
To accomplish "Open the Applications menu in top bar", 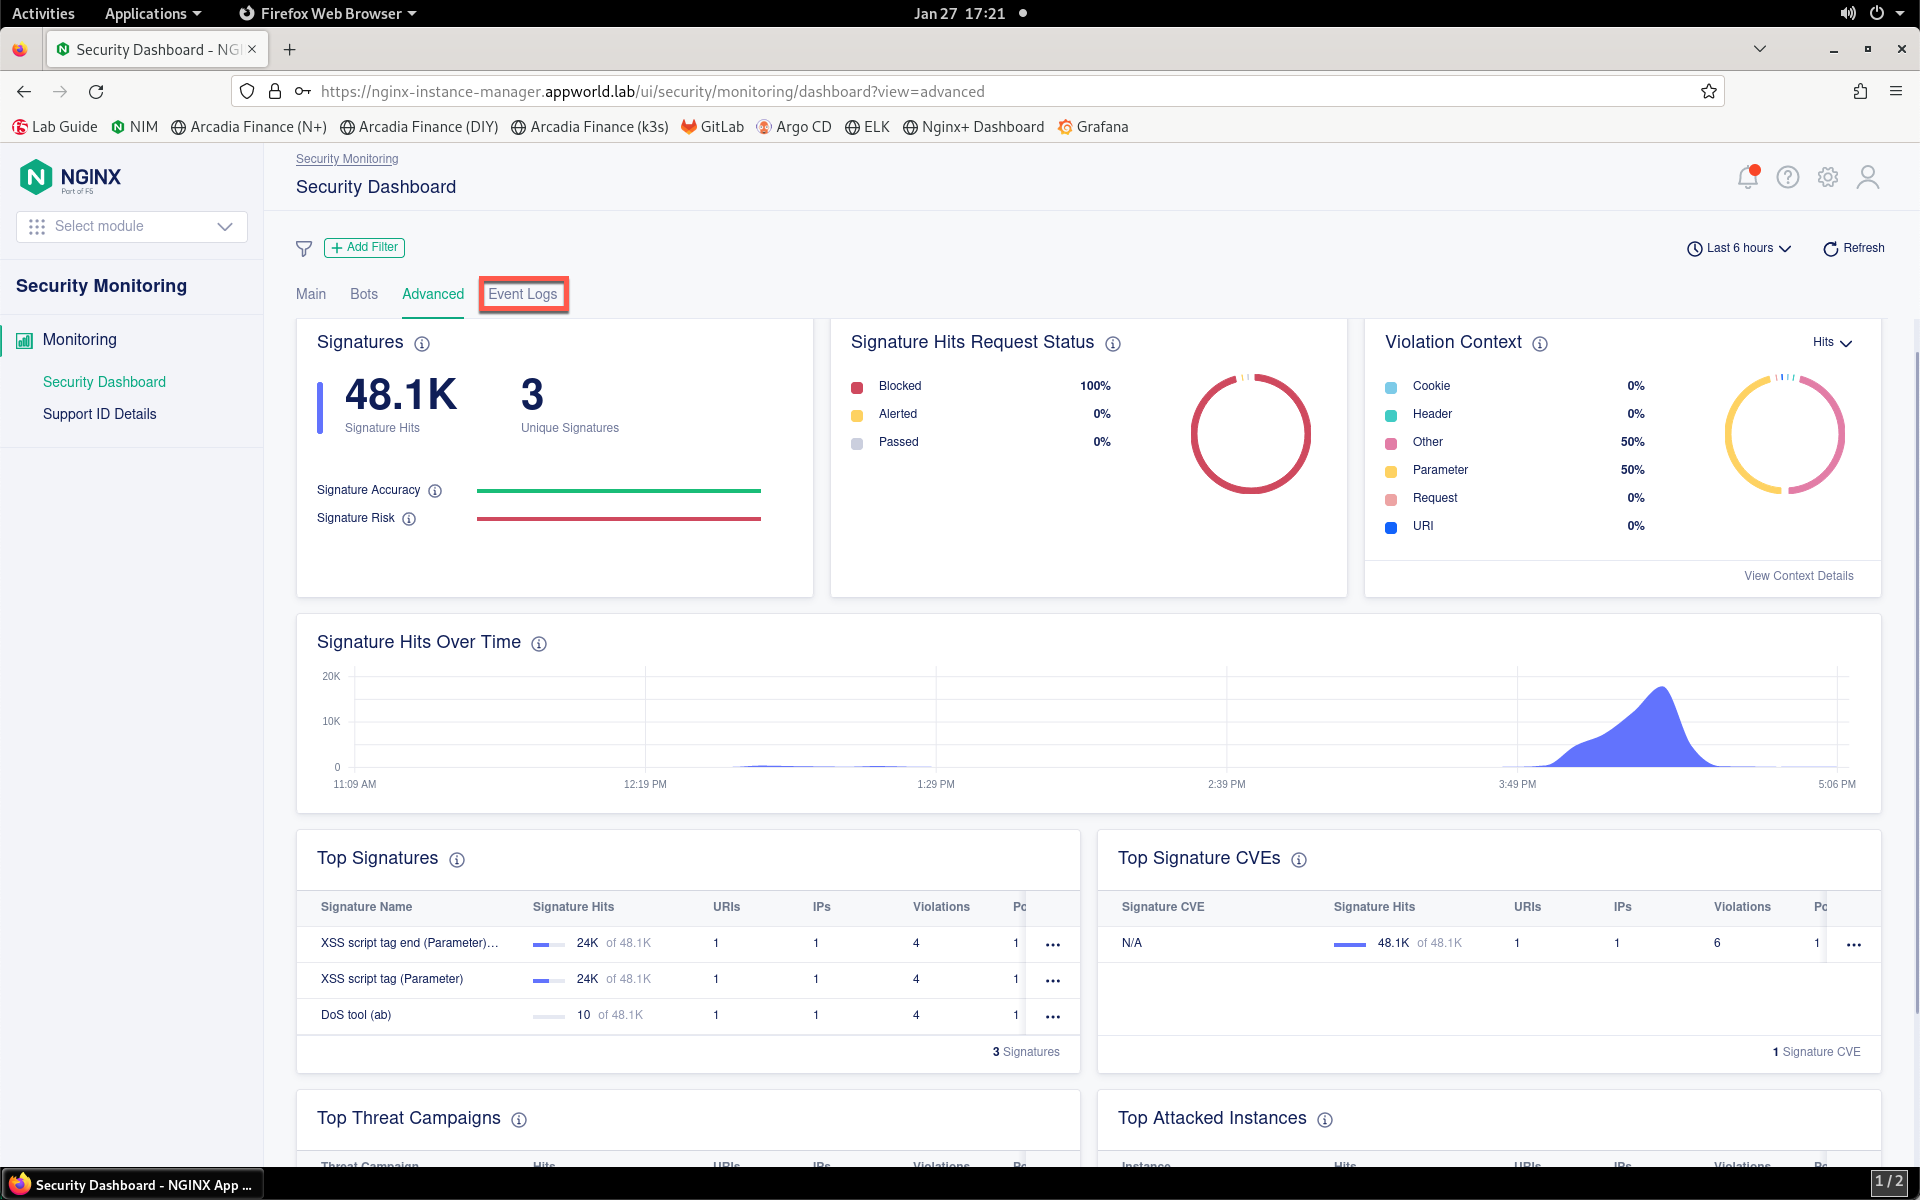I will tap(153, 13).
